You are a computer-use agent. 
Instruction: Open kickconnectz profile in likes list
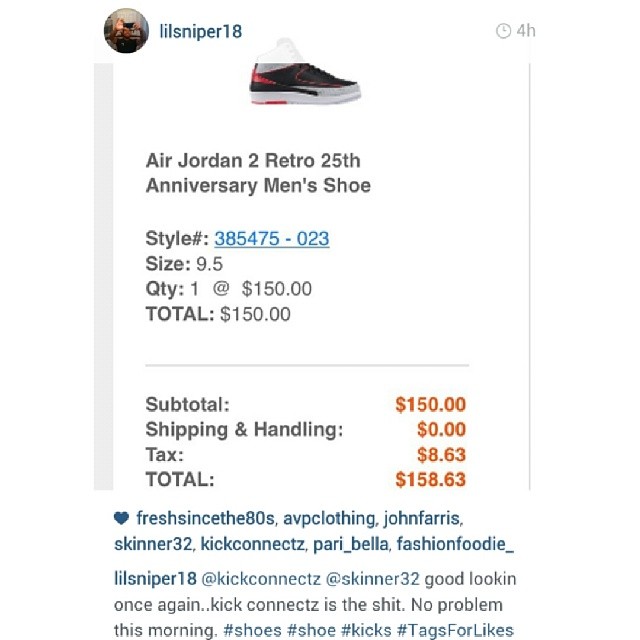(x=253, y=544)
